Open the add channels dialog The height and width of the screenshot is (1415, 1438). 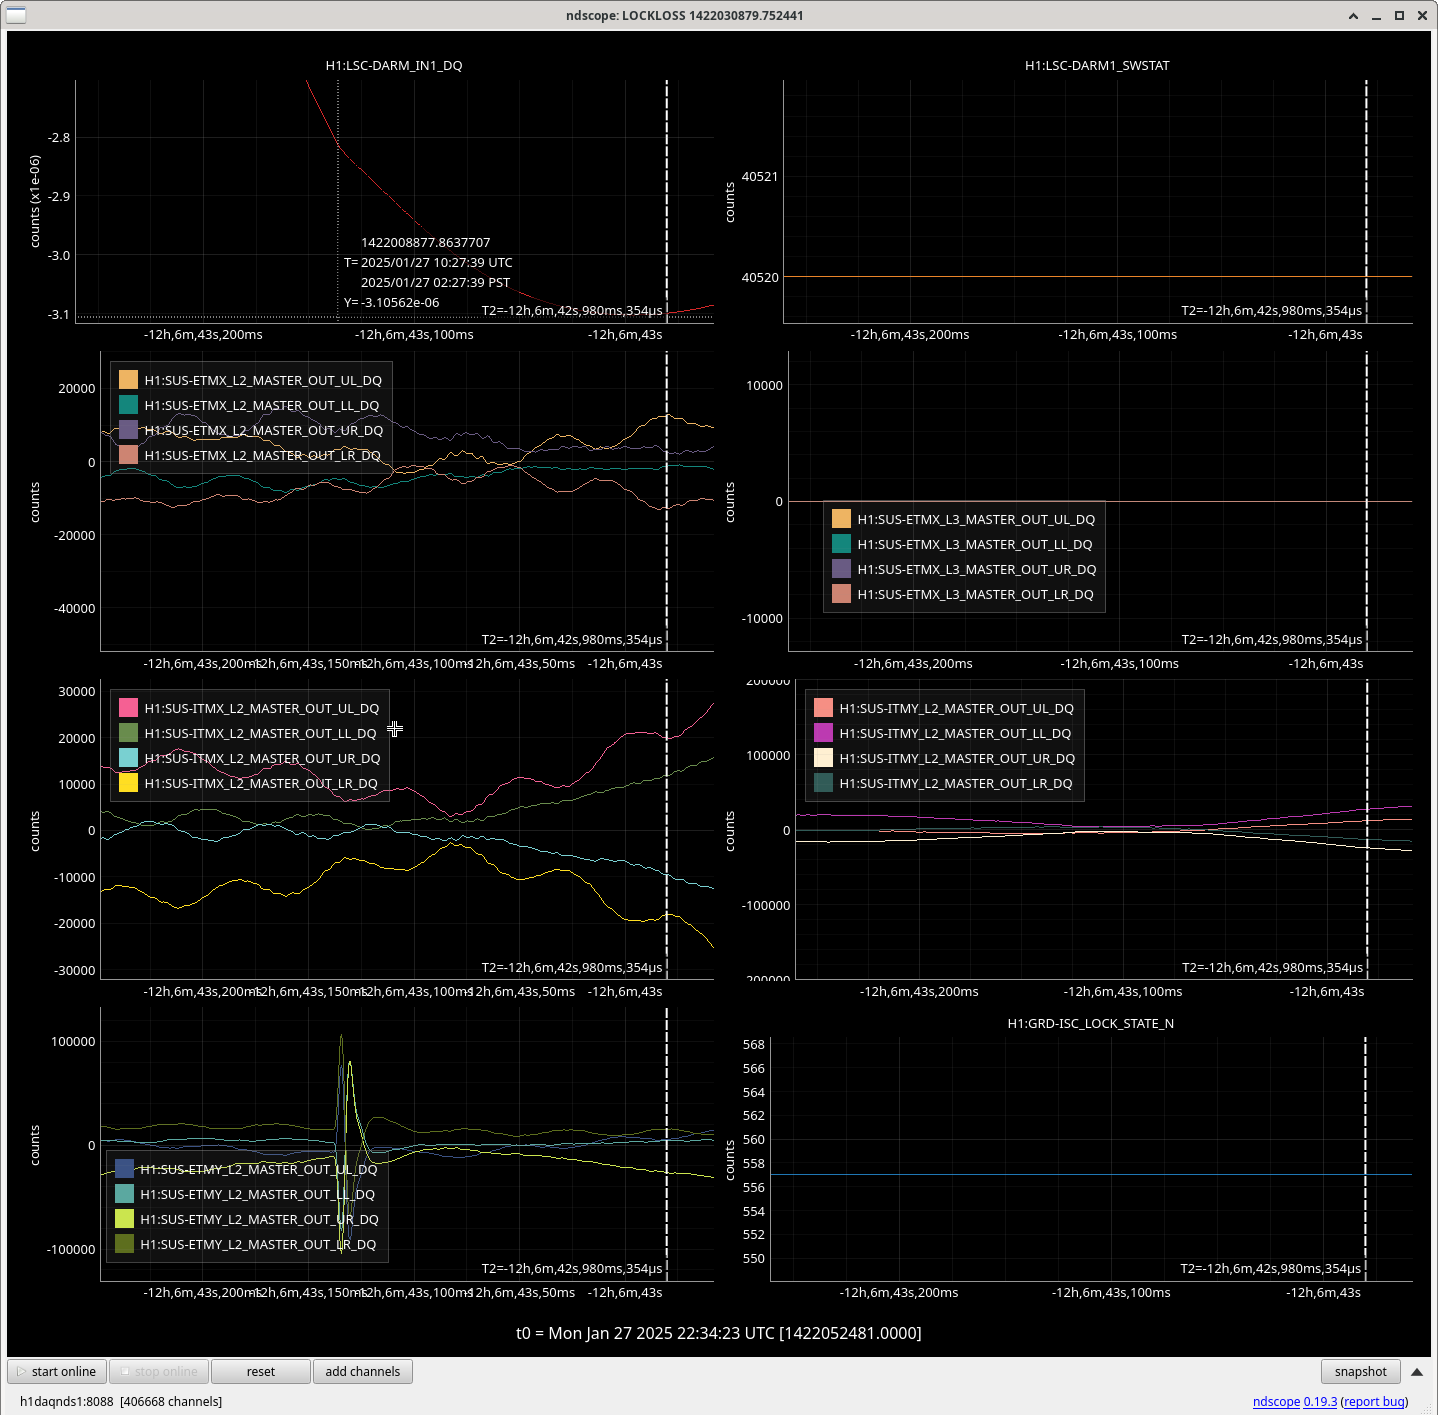363,1371
